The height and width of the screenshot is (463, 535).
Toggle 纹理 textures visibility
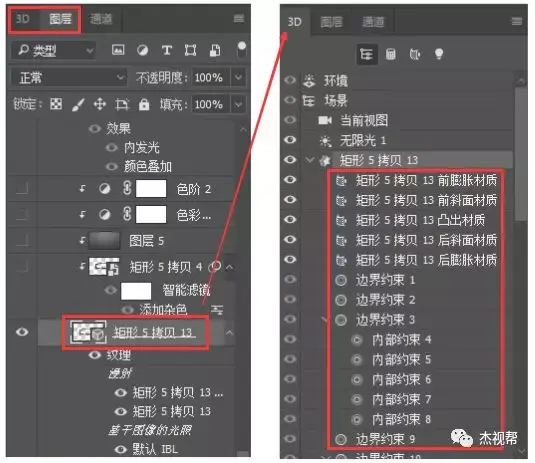pos(95,355)
